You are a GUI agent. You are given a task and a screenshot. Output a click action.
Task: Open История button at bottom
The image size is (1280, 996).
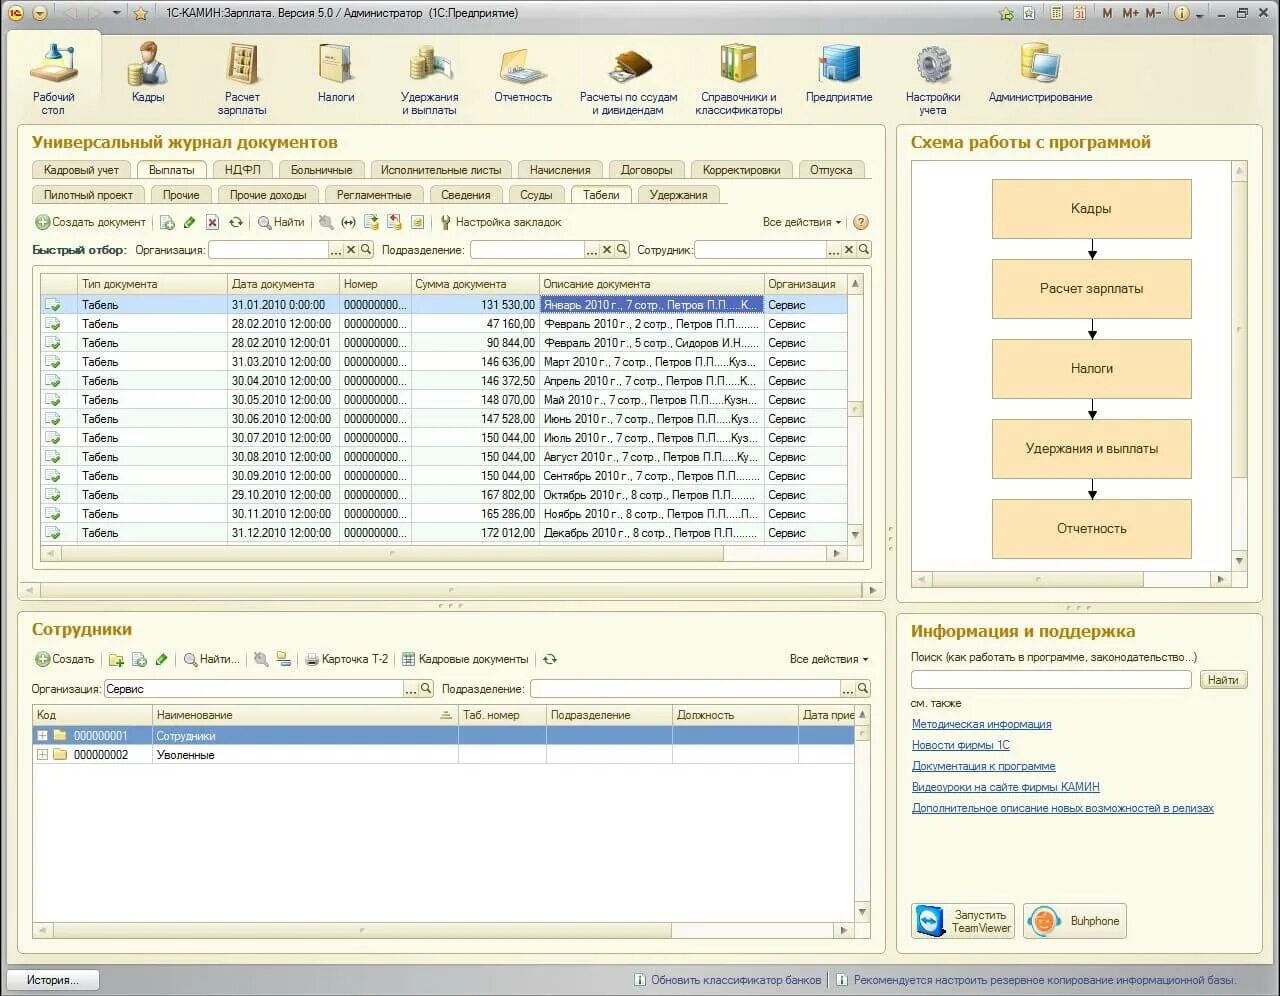(x=54, y=980)
